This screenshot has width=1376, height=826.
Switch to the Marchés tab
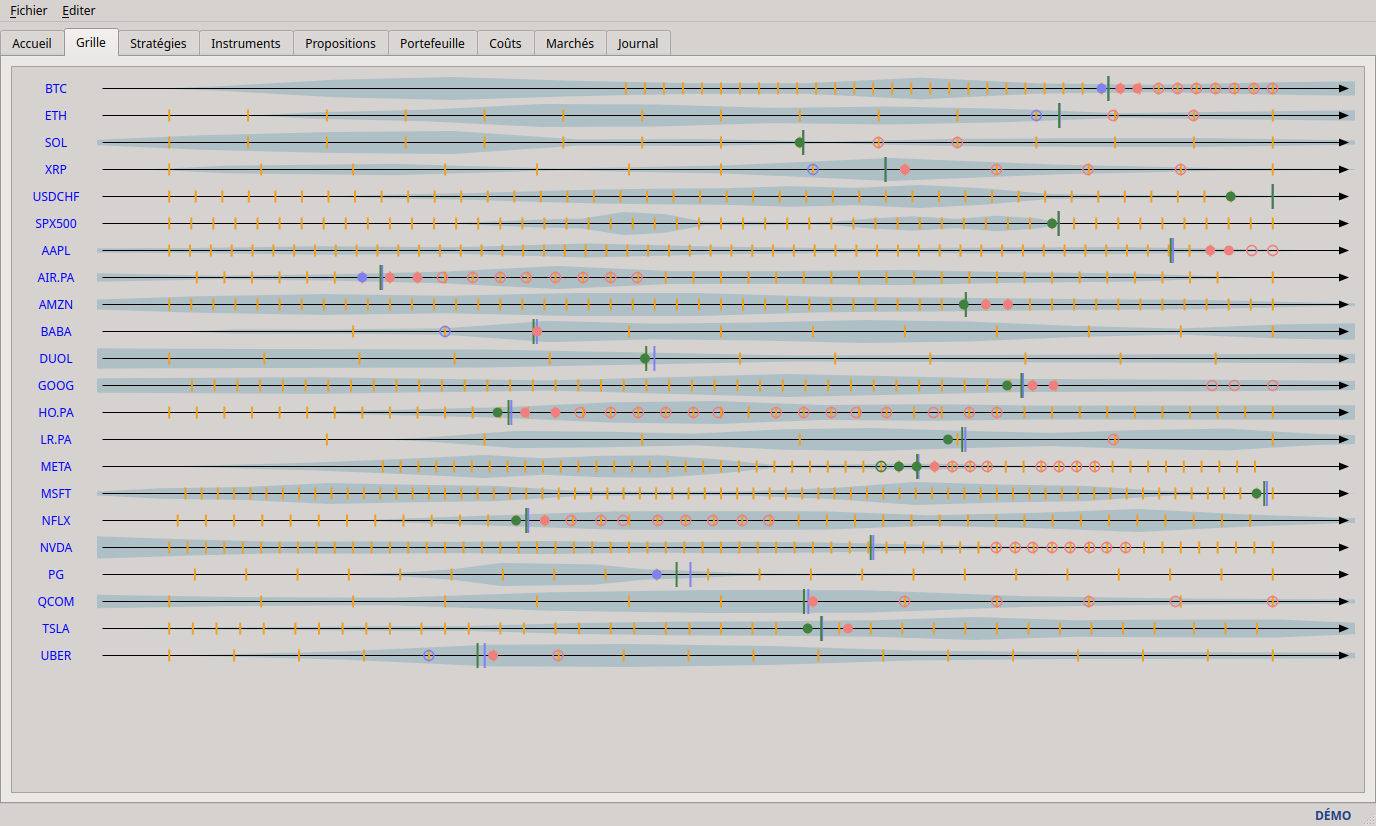pos(570,43)
